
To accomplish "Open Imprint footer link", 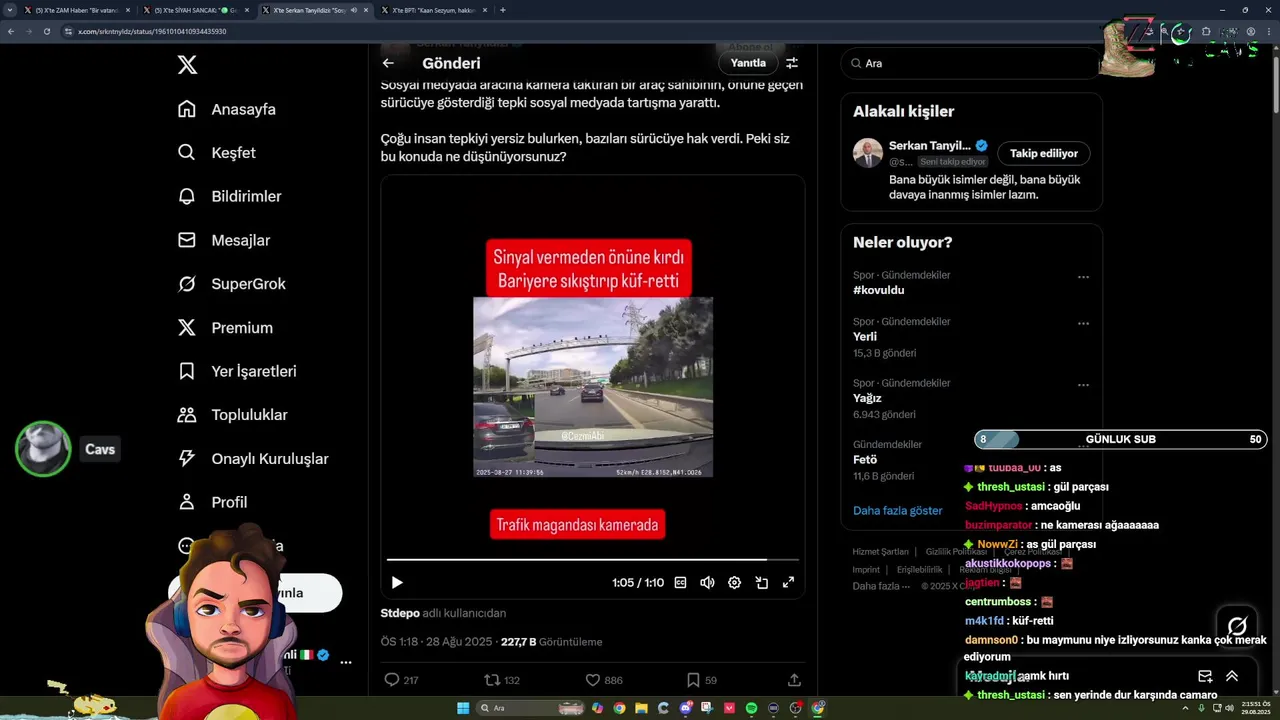I will tap(866, 569).
